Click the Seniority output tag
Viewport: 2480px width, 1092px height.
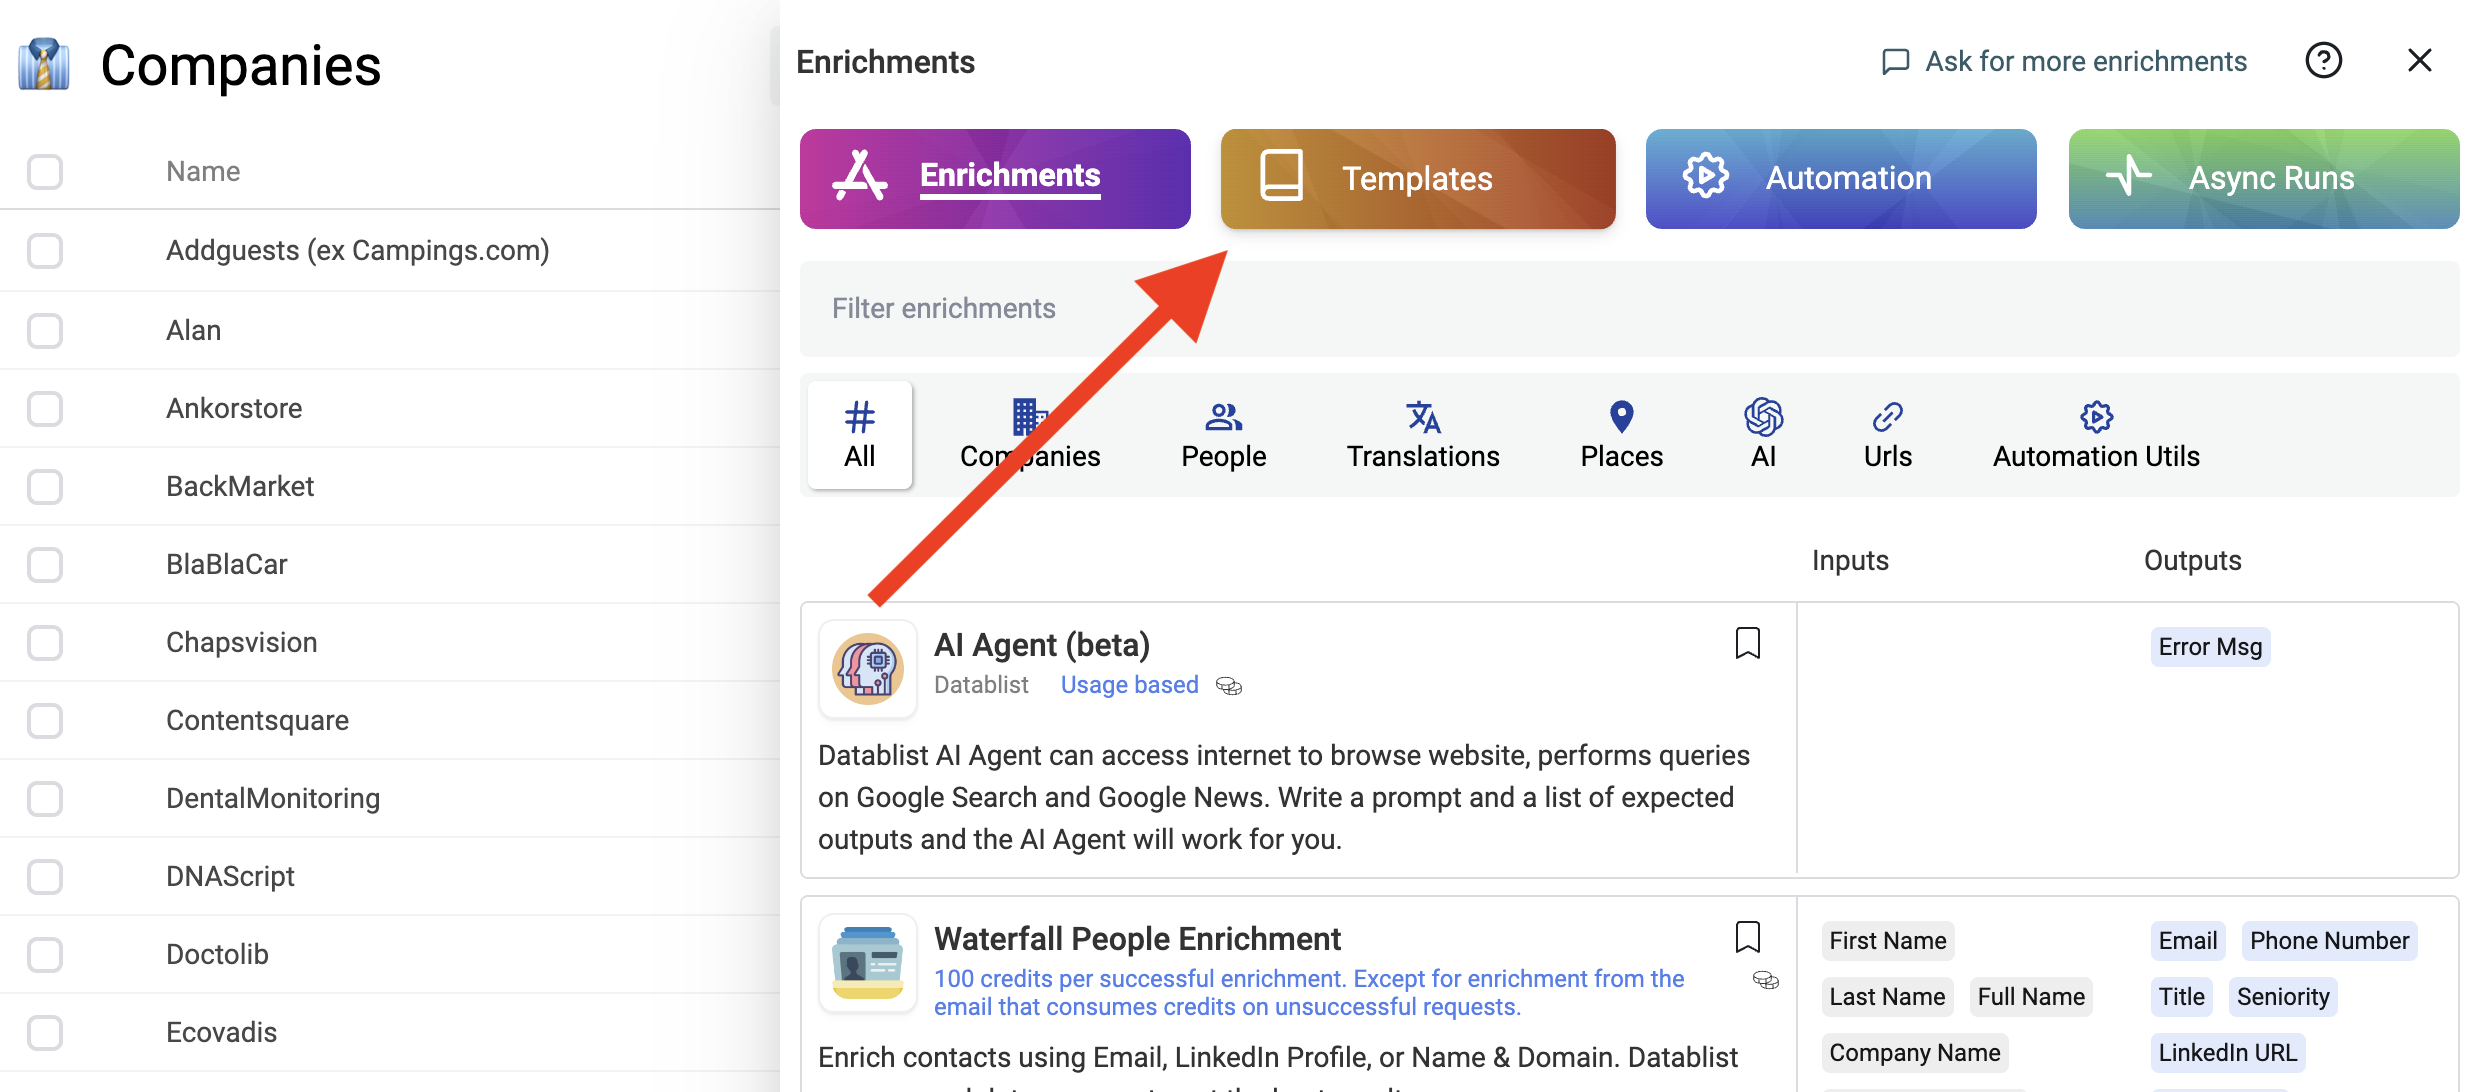(2283, 997)
